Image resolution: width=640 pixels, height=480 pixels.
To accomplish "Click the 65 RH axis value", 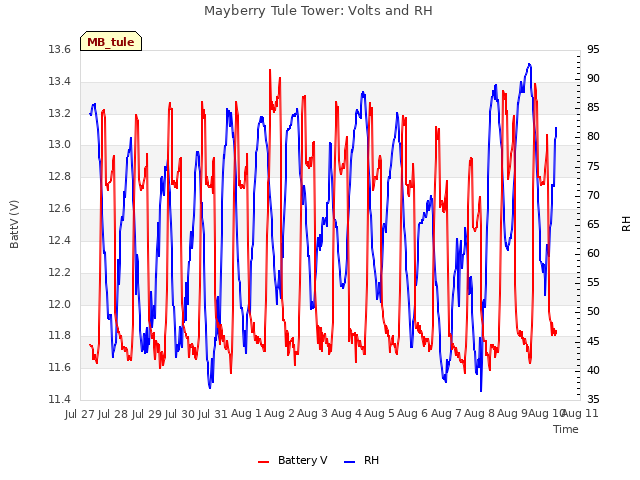I will 593,224.
